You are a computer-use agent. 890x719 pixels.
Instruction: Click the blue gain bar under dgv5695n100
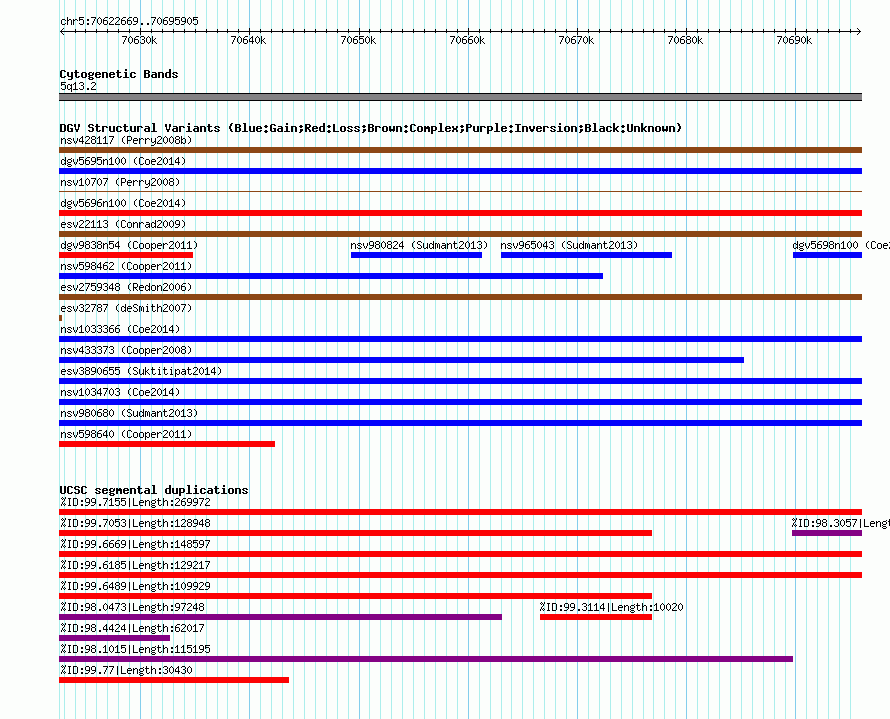point(460,171)
